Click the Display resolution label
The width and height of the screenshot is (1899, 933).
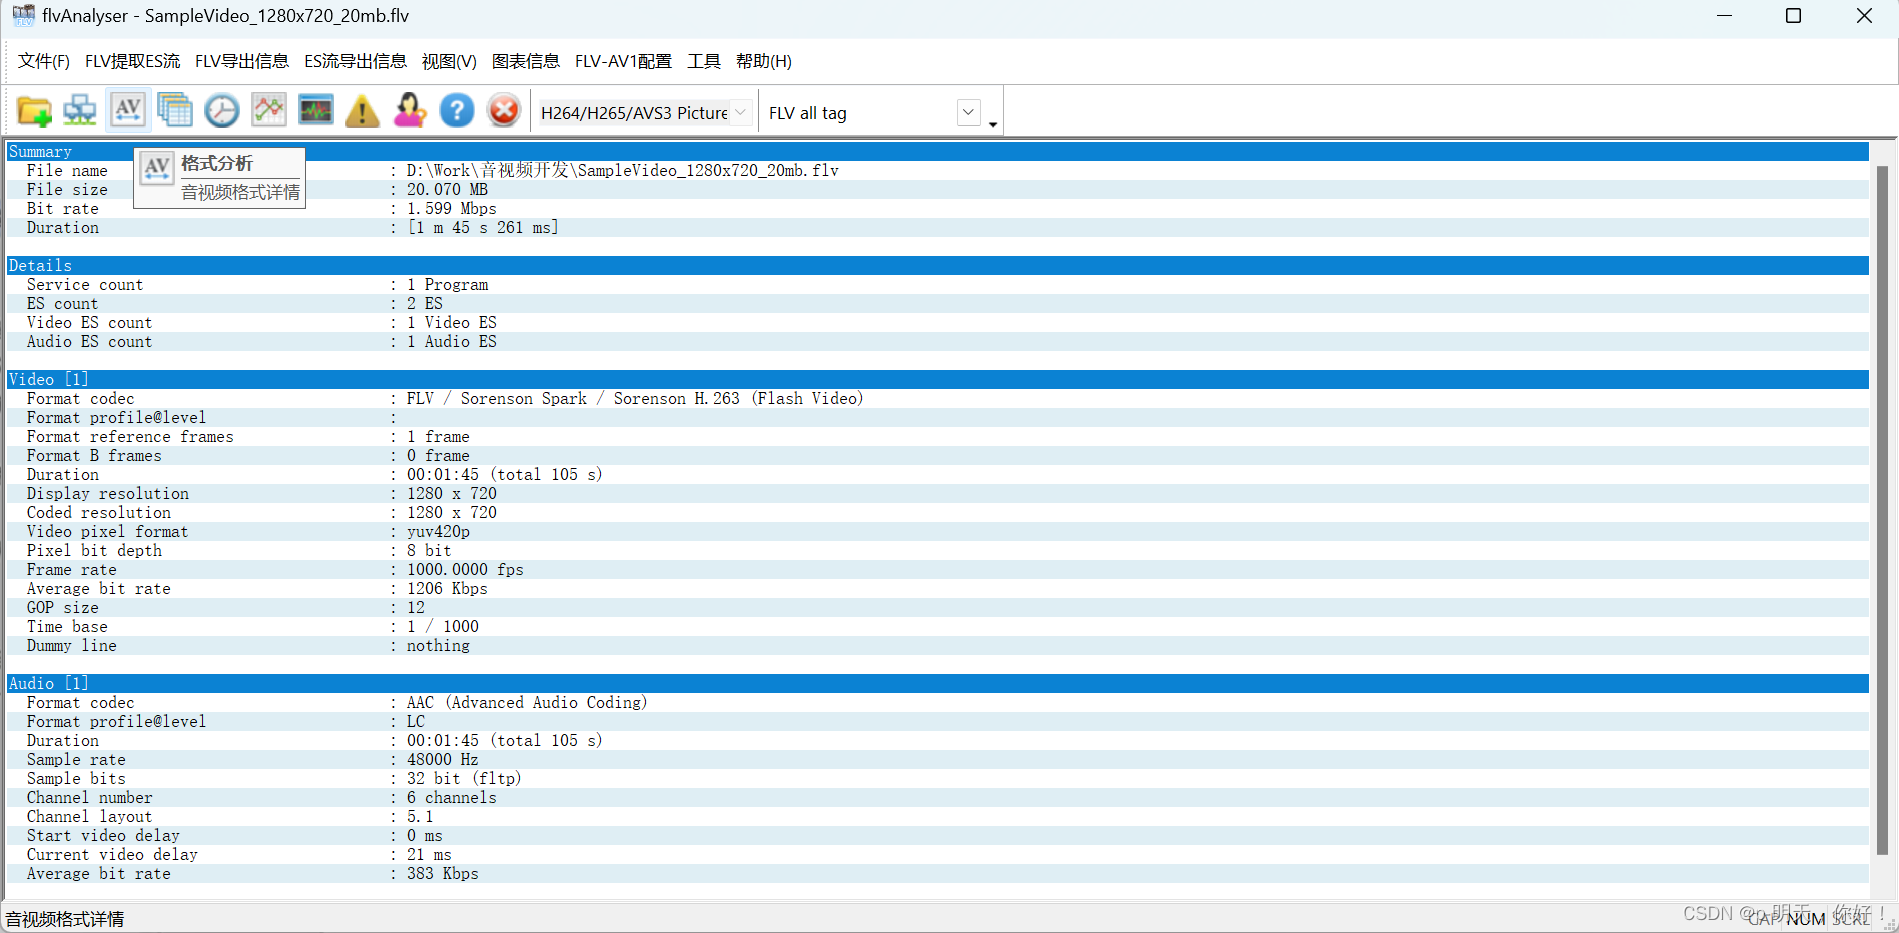[108, 493]
